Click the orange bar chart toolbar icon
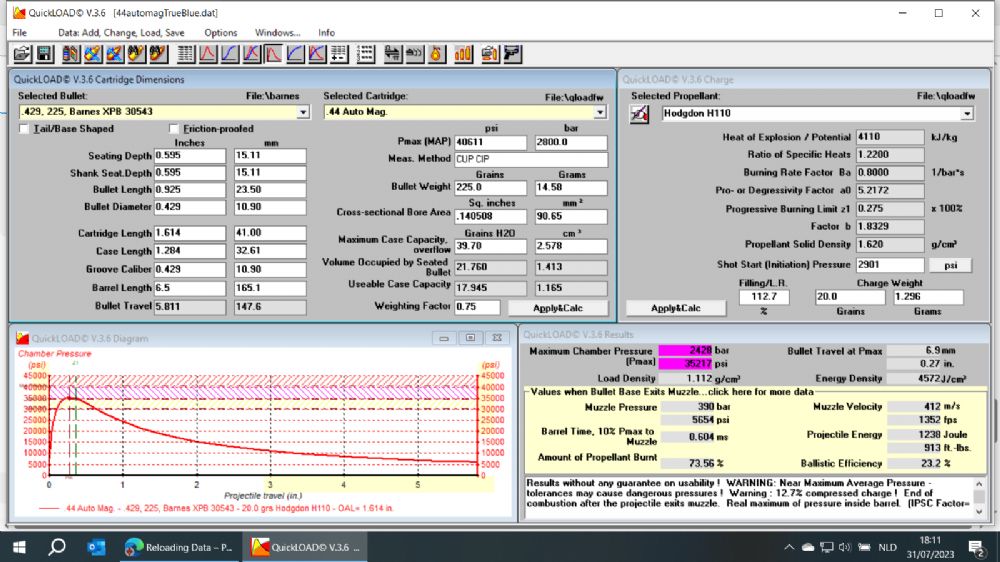 [463, 53]
